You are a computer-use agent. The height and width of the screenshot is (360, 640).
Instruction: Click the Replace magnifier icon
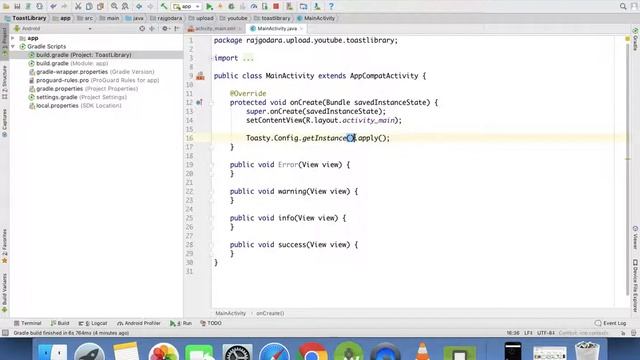[125, 6]
